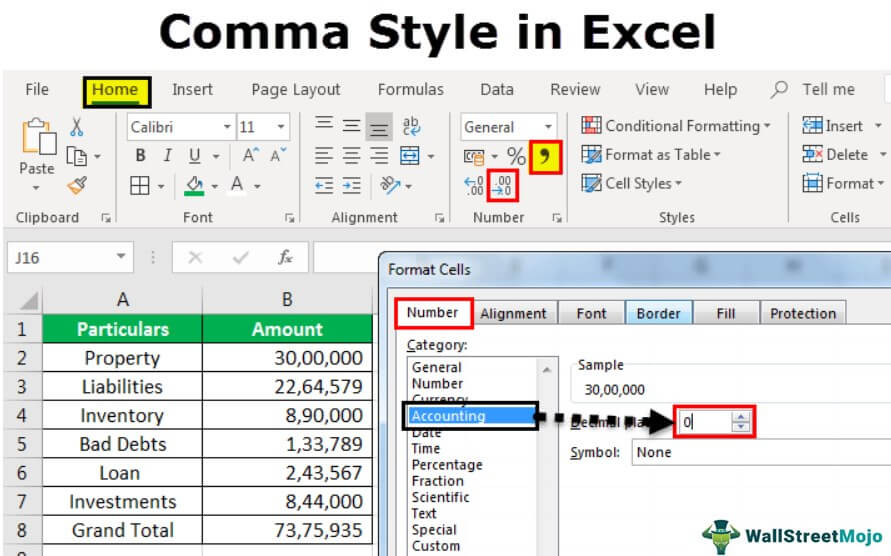Image resolution: width=891 pixels, height=556 pixels.
Task: Apply the Fill Color bucket icon
Action: (194, 185)
